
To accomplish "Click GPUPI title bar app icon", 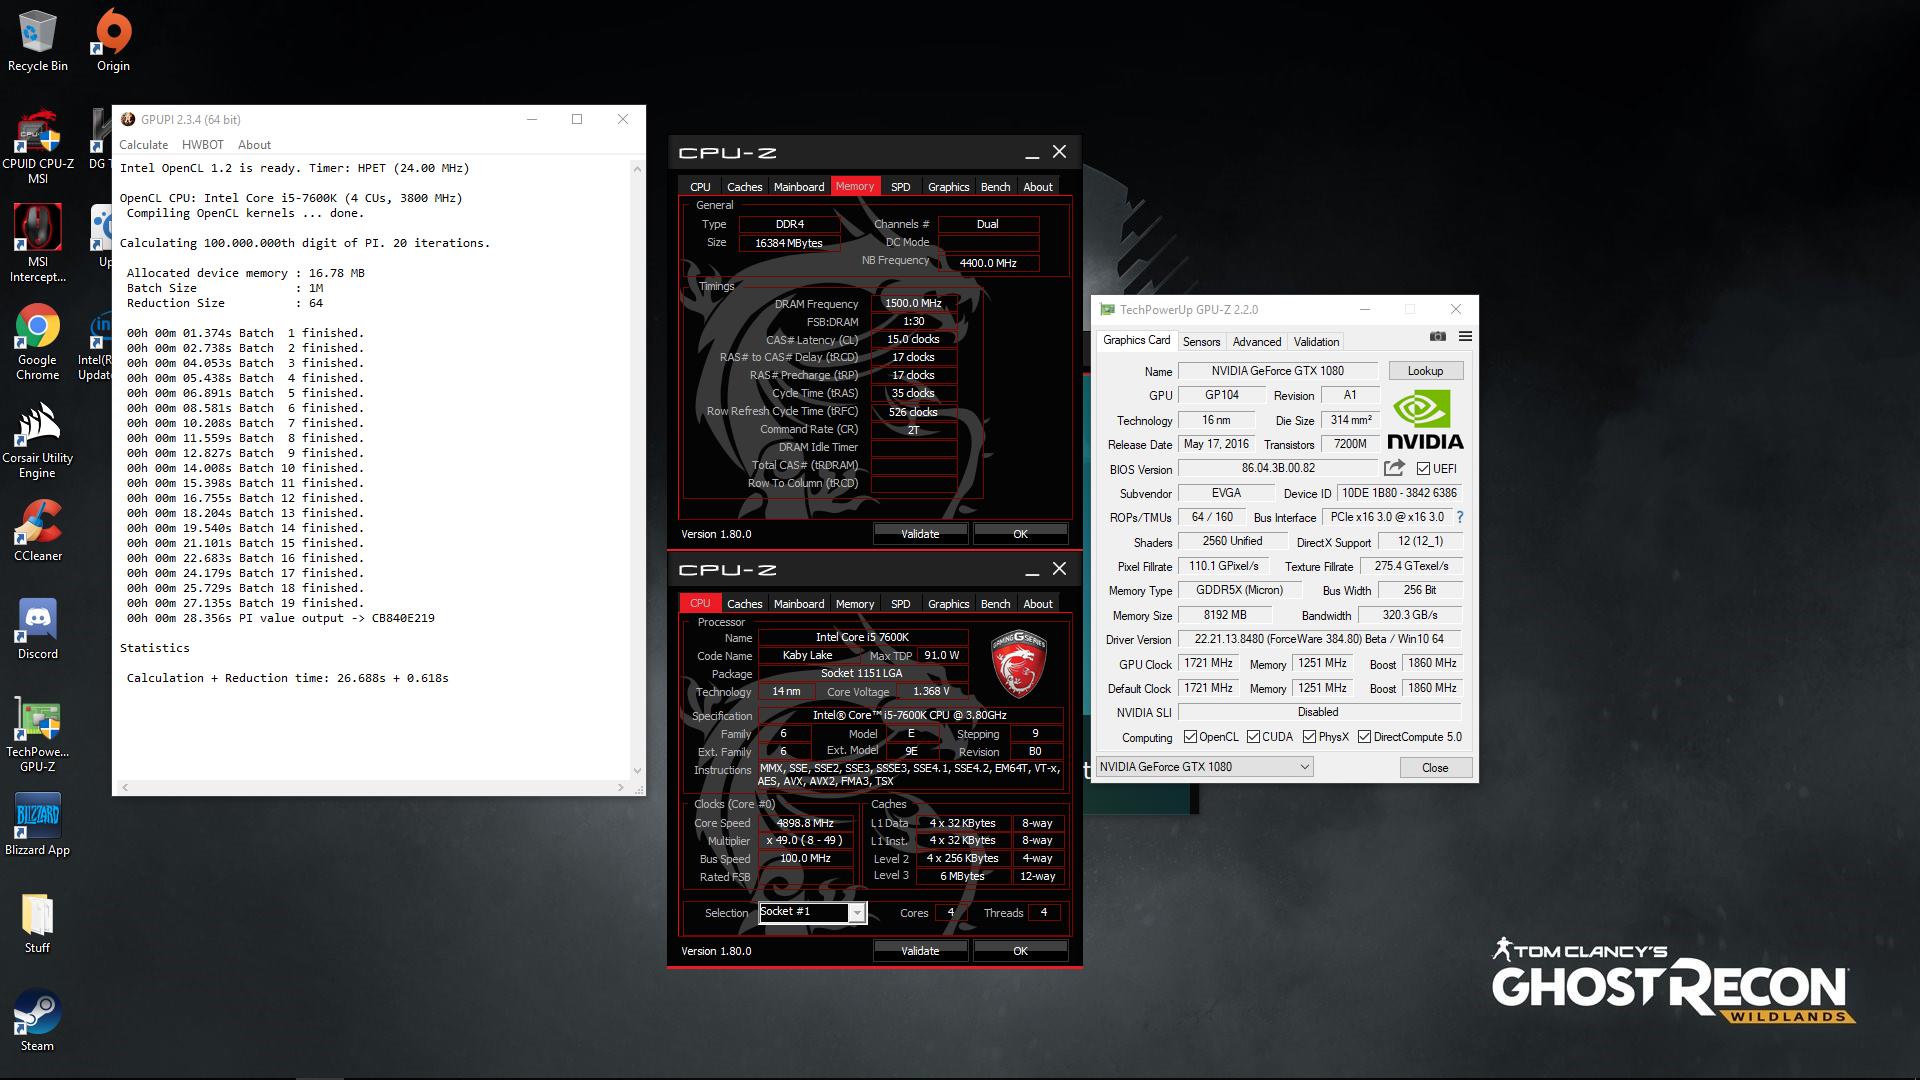I will (x=128, y=119).
